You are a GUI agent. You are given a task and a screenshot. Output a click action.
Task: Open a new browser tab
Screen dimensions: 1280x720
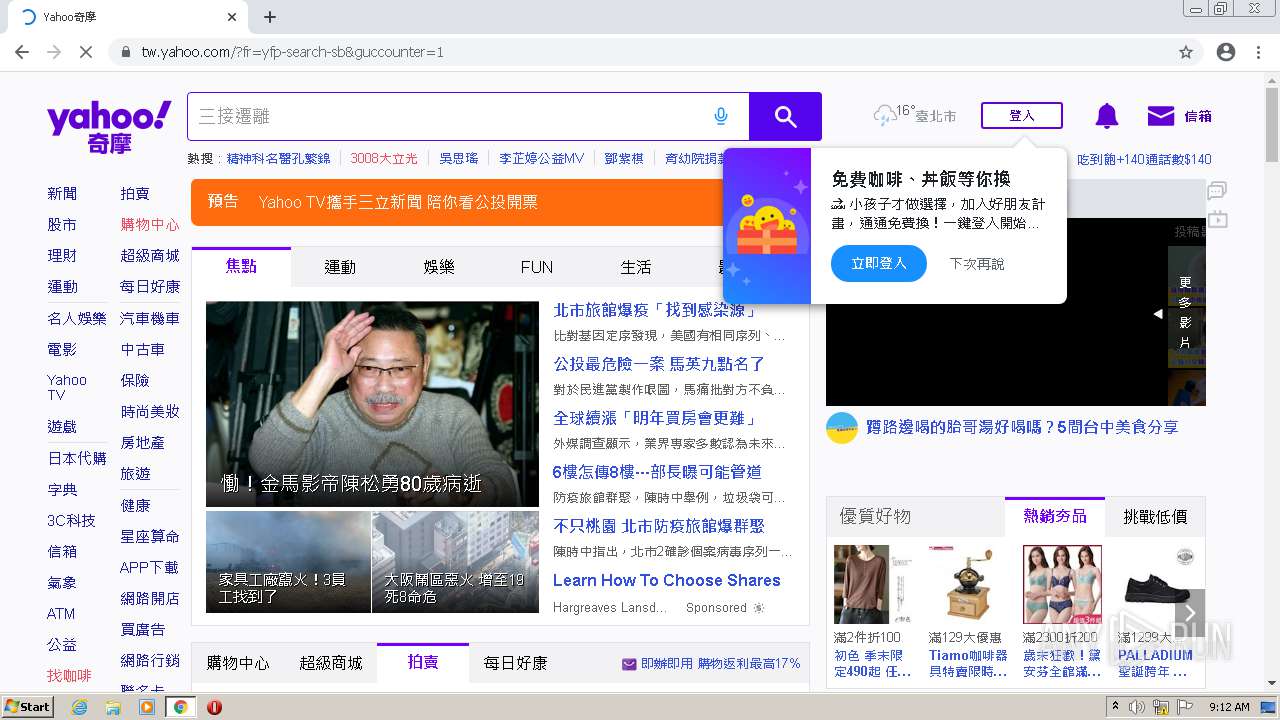click(270, 17)
